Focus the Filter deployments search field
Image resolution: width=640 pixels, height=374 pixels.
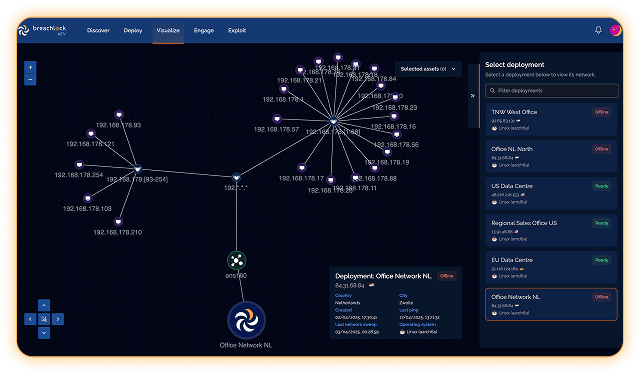(552, 91)
